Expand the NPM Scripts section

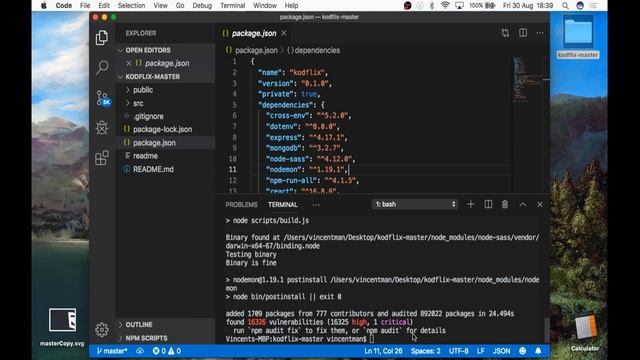tap(165, 338)
